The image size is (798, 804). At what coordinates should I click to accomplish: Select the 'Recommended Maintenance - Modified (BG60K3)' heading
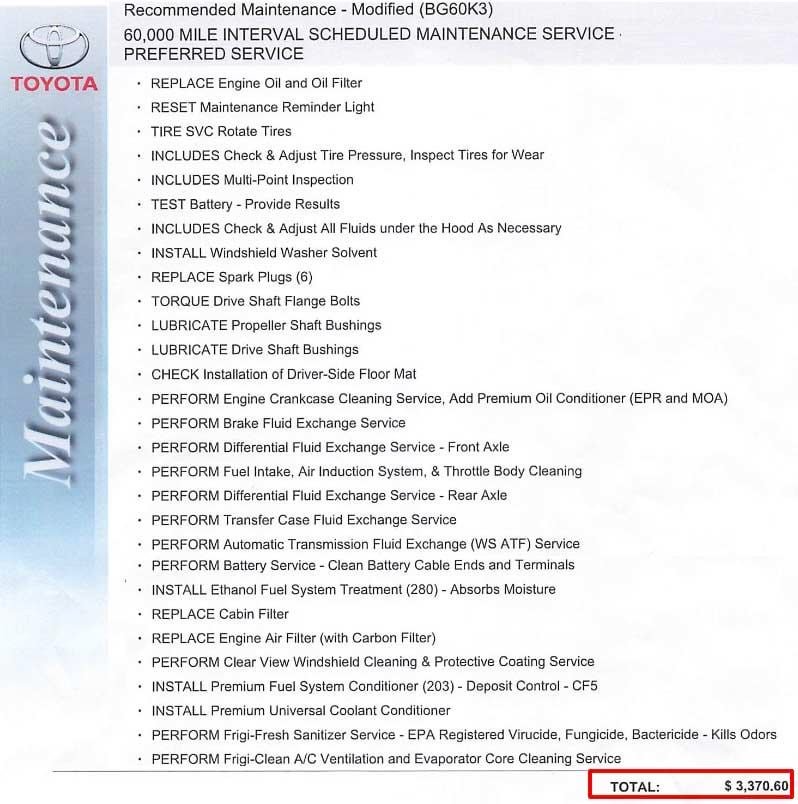(x=308, y=9)
